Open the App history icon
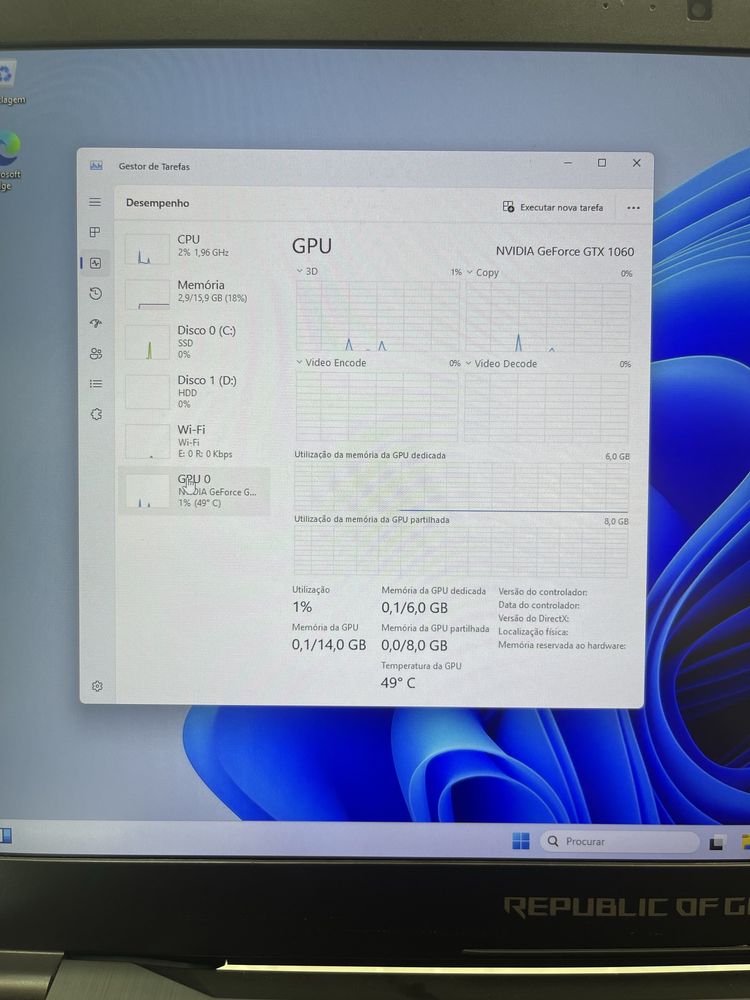750x1000 pixels. coord(96,293)
